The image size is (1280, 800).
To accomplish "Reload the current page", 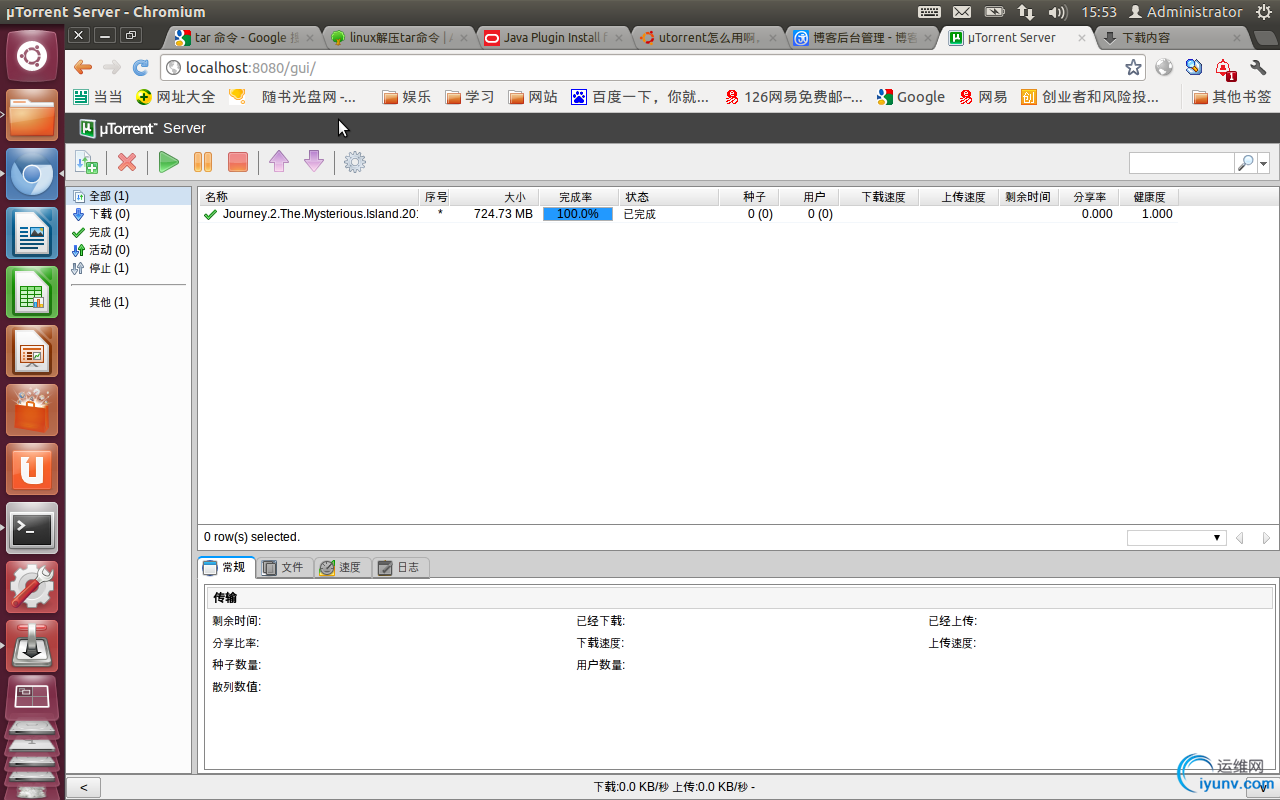I will 141,67.
